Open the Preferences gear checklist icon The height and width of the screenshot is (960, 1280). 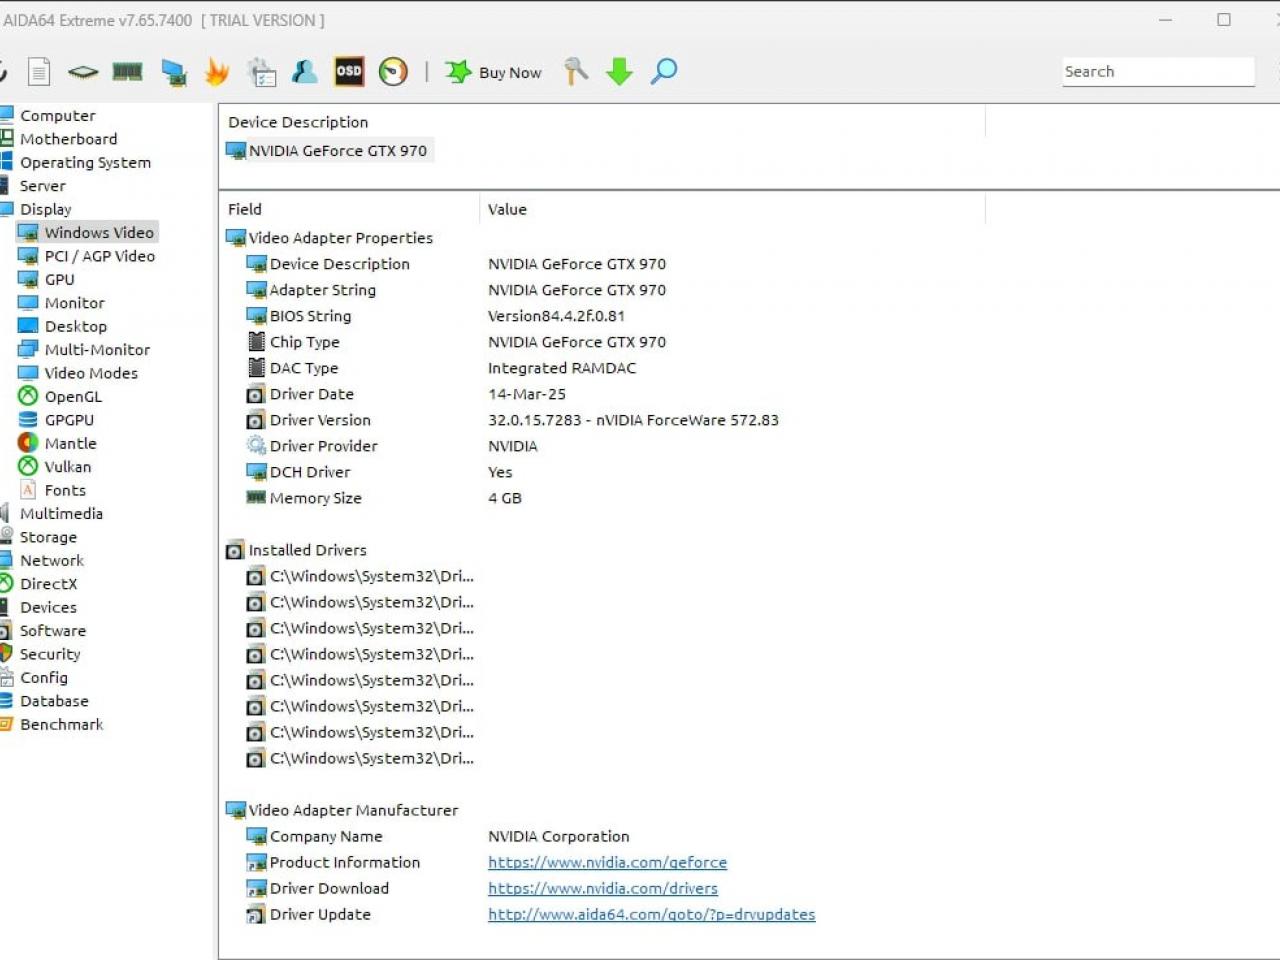coord(262,72)
